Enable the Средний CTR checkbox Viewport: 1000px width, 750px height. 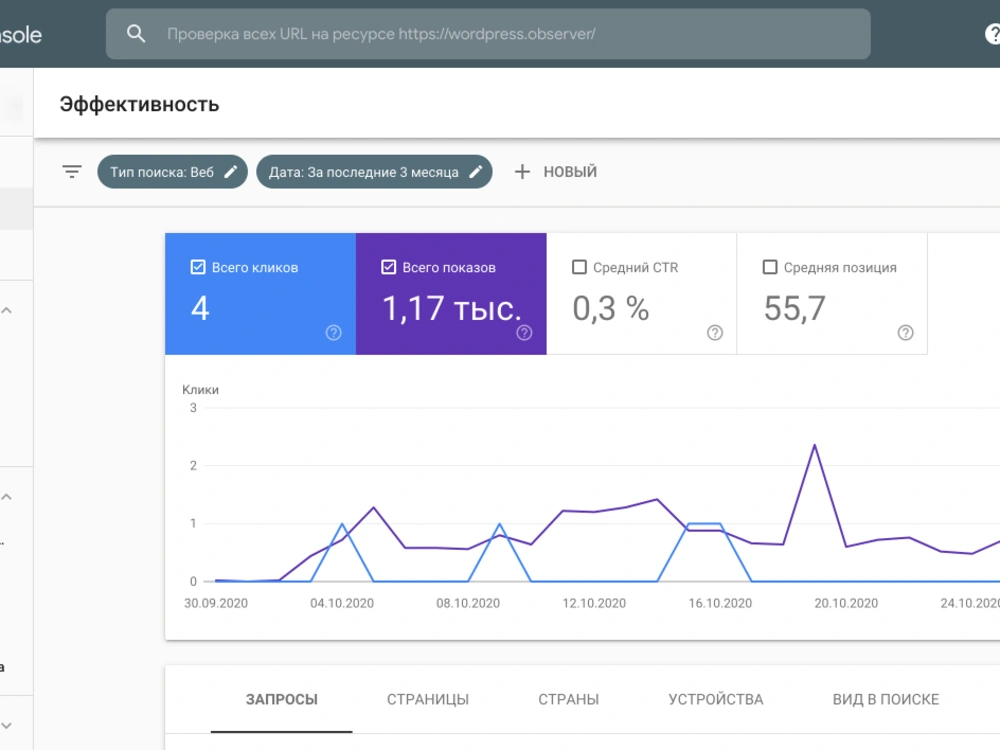(x=579, y=267)
